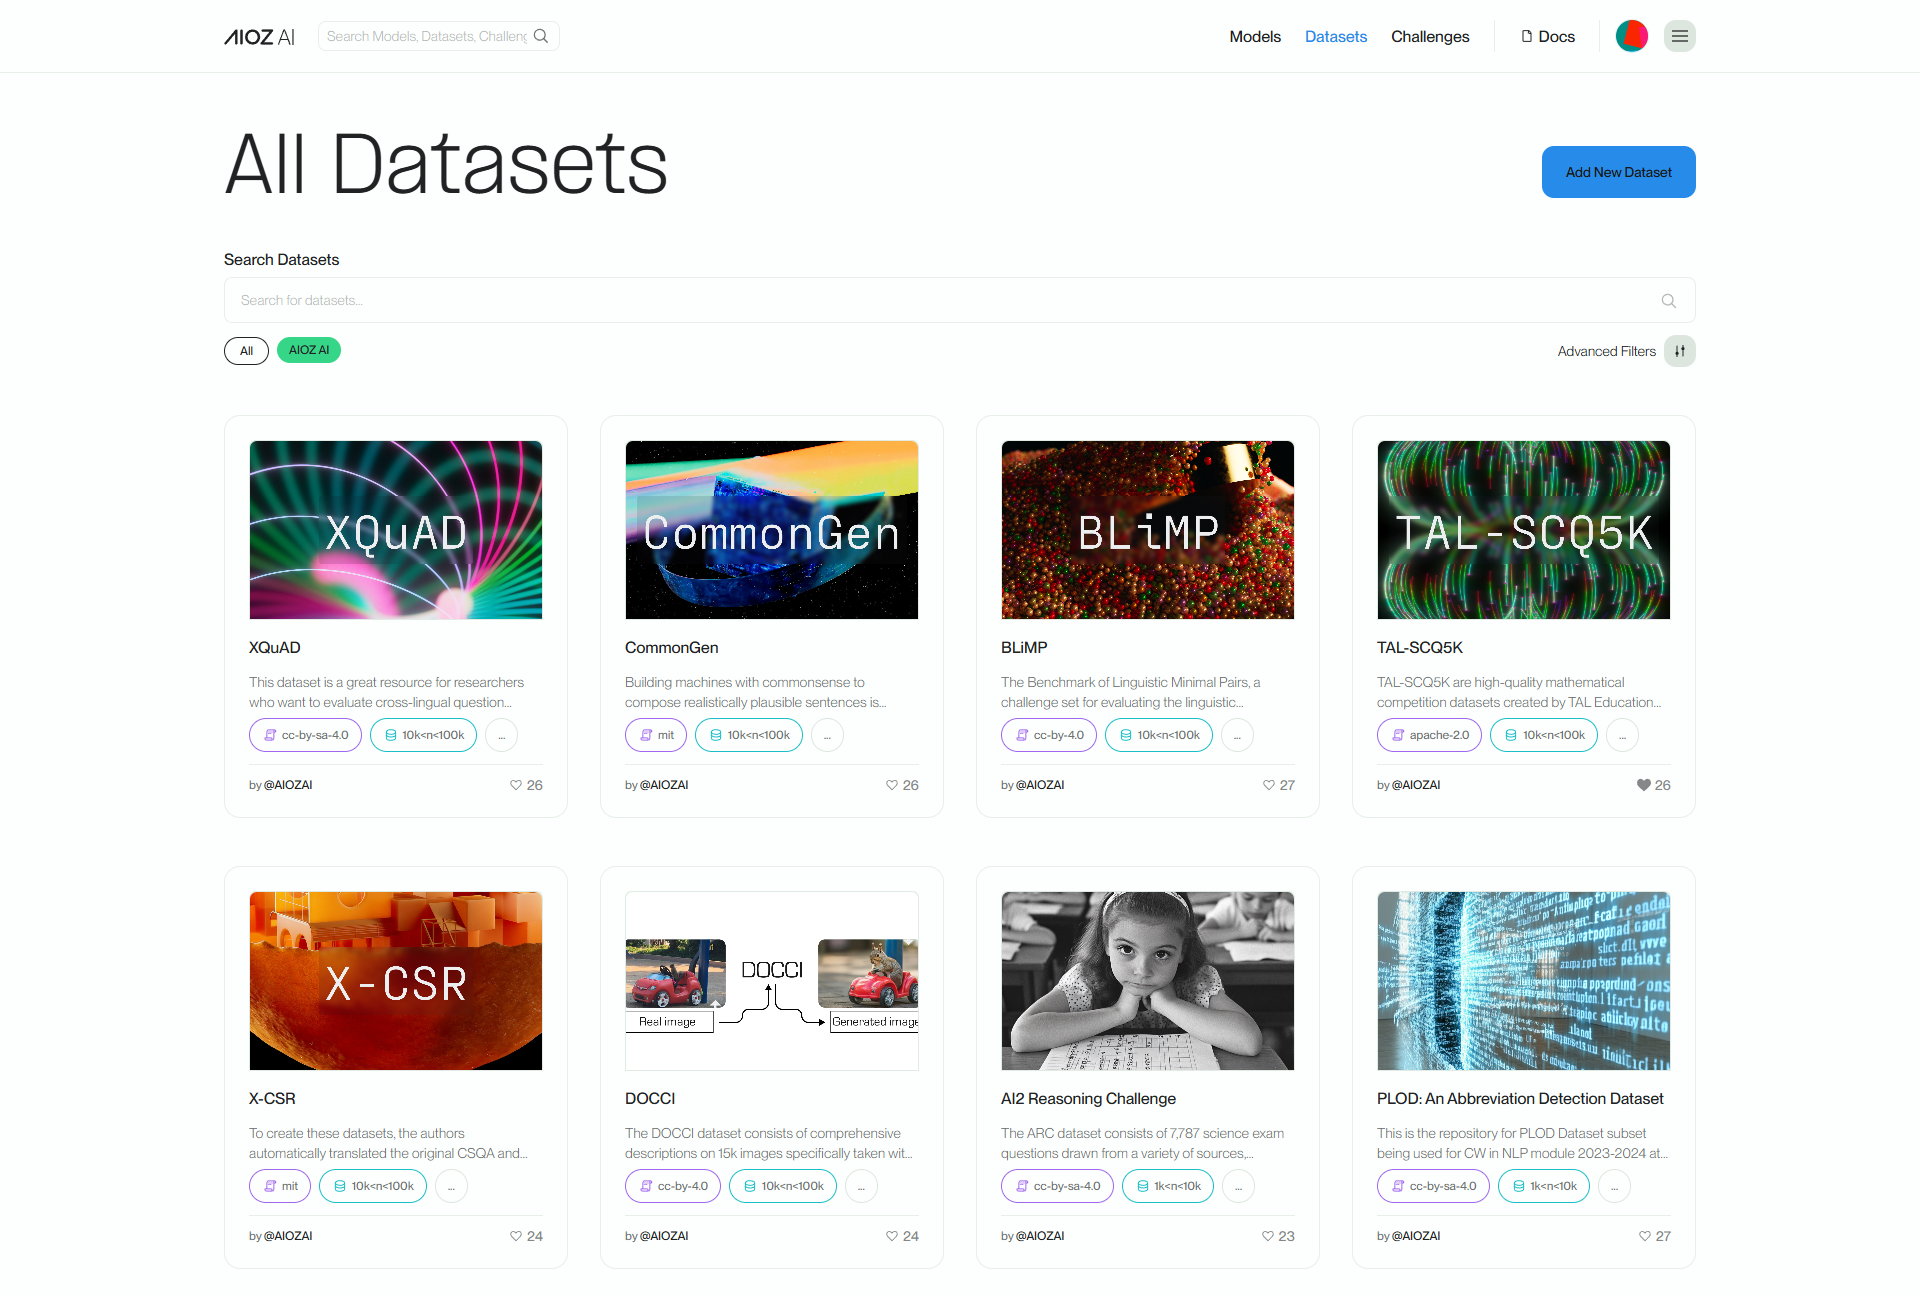The height and width of the screenshot is (1296, 1920).
Task: Select the apache-2.0 license tag on TAL-SCQ5K
Action: [1429, 735]
